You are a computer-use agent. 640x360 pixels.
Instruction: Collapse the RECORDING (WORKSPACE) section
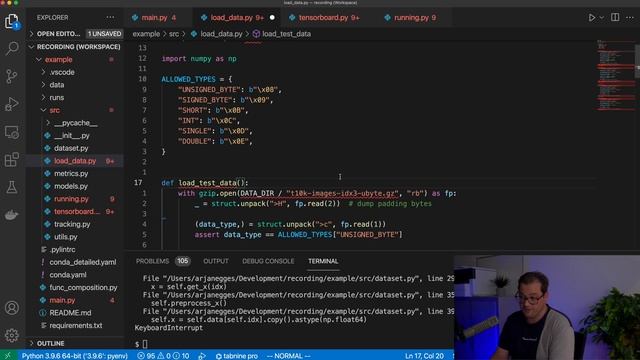point(75,47)
